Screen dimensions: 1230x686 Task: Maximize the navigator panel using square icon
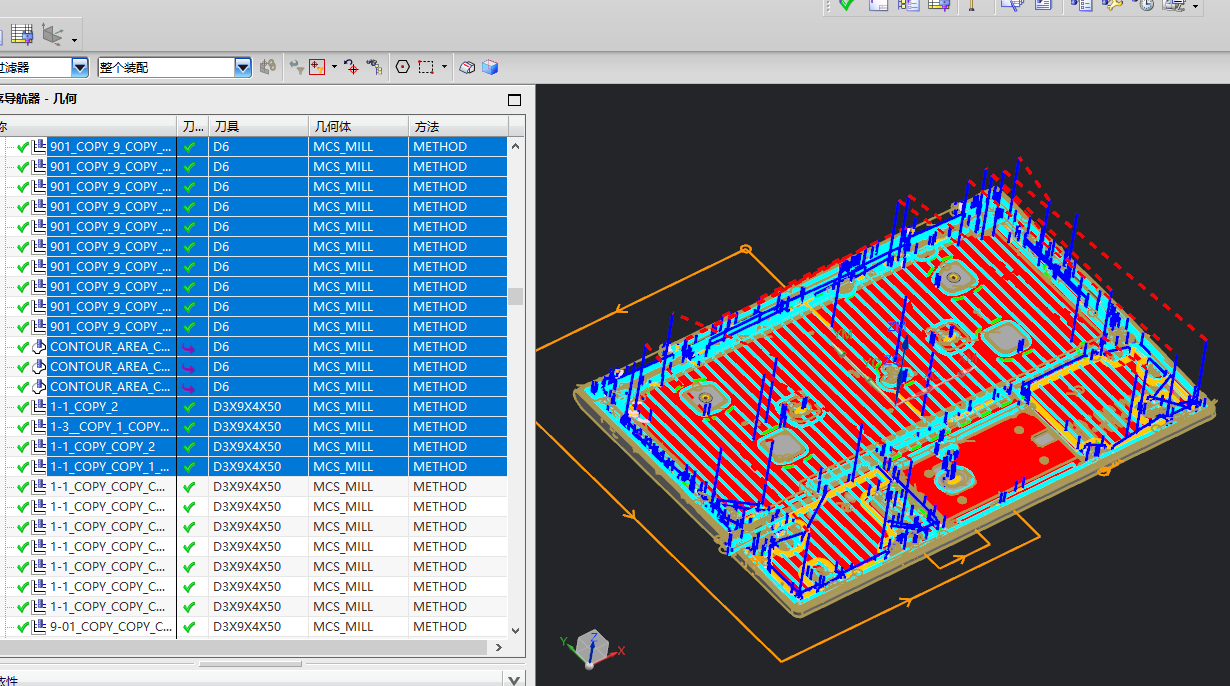[x=515, y=100]
